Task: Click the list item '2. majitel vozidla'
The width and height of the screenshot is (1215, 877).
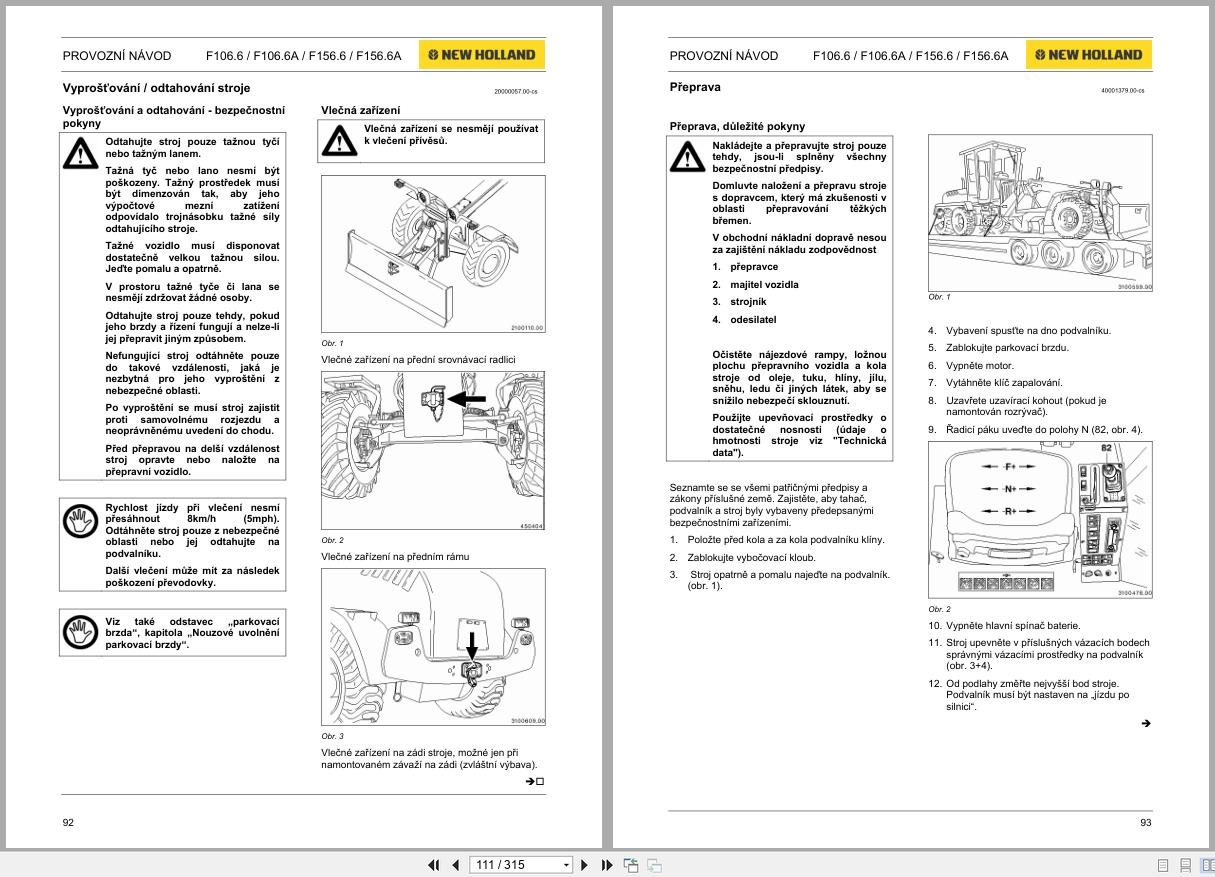Action: click(x=755, y=285)
